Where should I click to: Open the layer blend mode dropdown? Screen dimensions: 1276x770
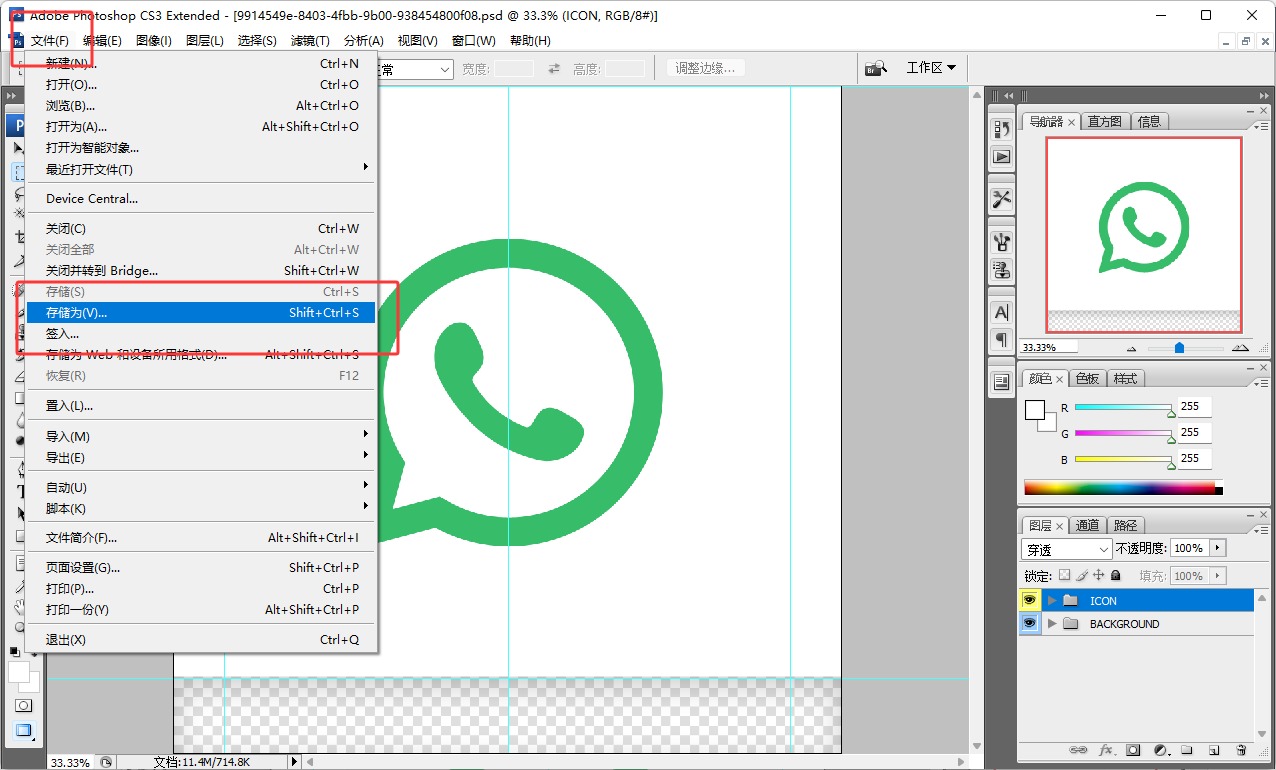coord(1067,549)
